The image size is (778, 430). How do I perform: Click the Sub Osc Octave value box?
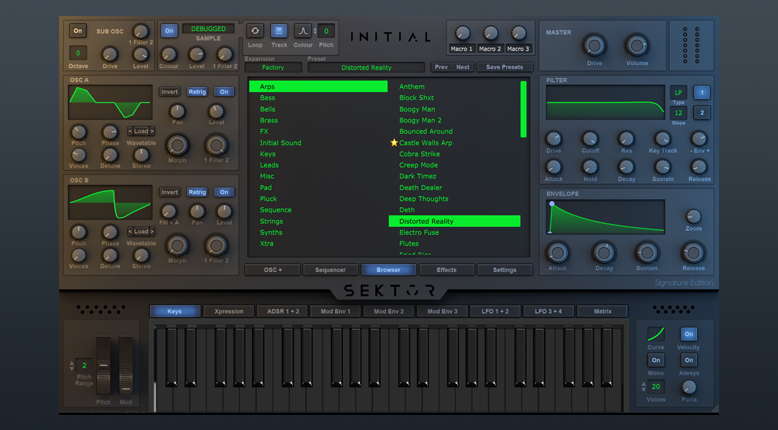click(x=78, y=53)
